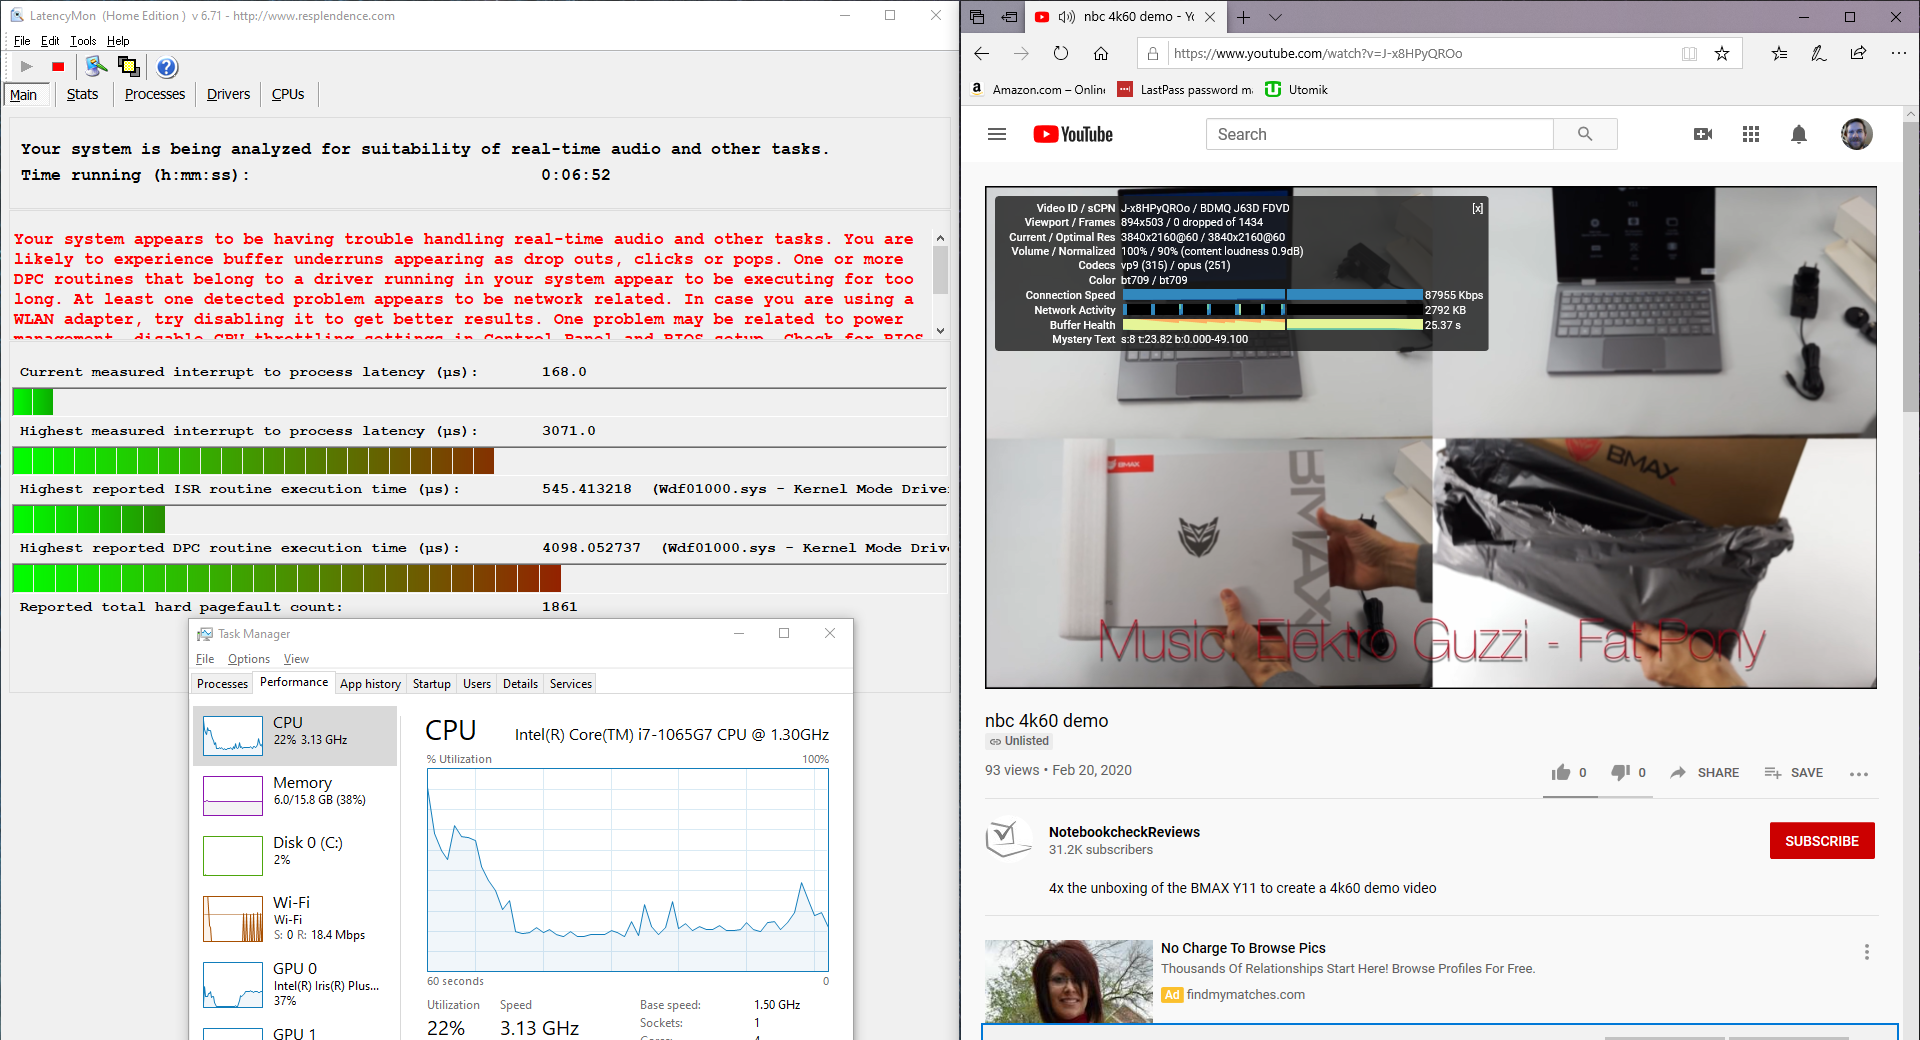
Task: Click the LatencyMon blue help question-mark icon
Action: click(167, 67)
